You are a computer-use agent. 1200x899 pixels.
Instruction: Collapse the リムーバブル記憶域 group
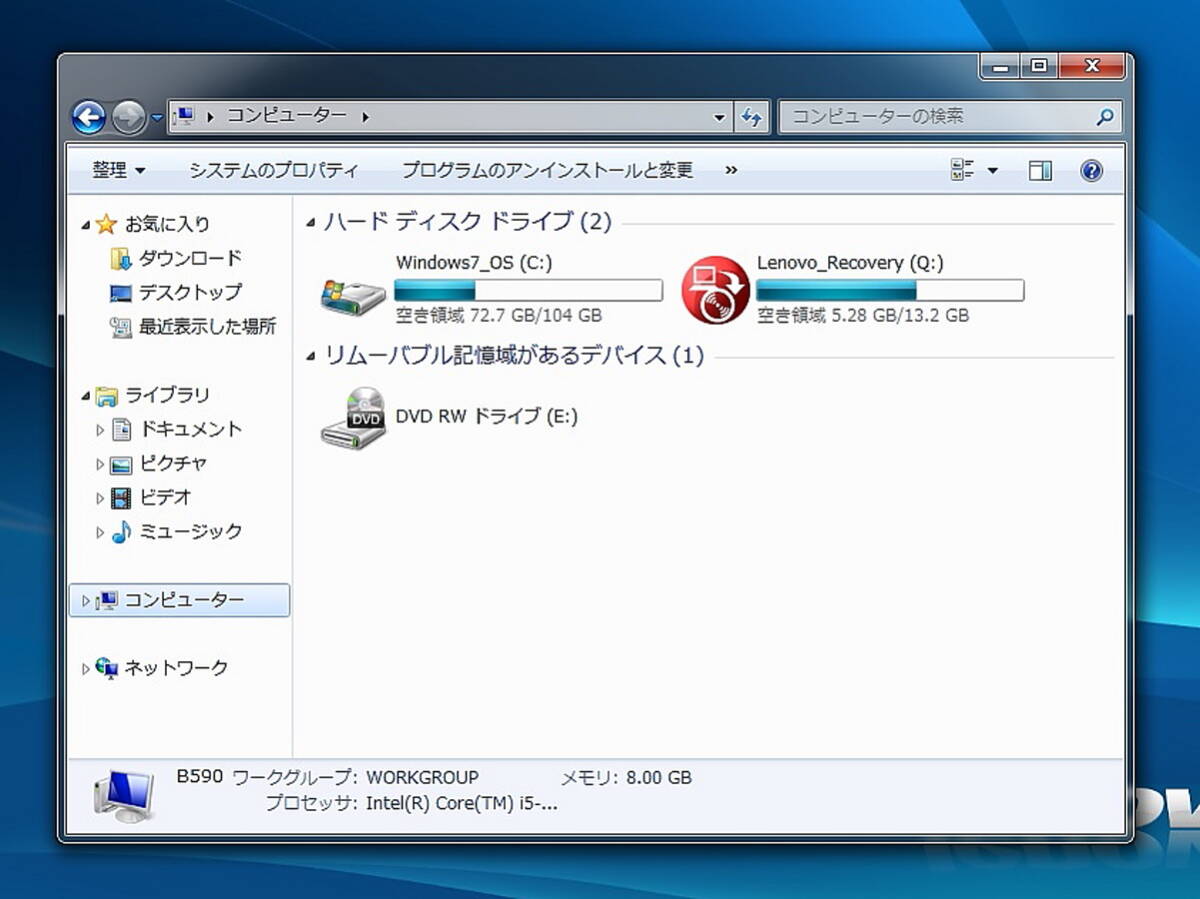click(311, 357)
